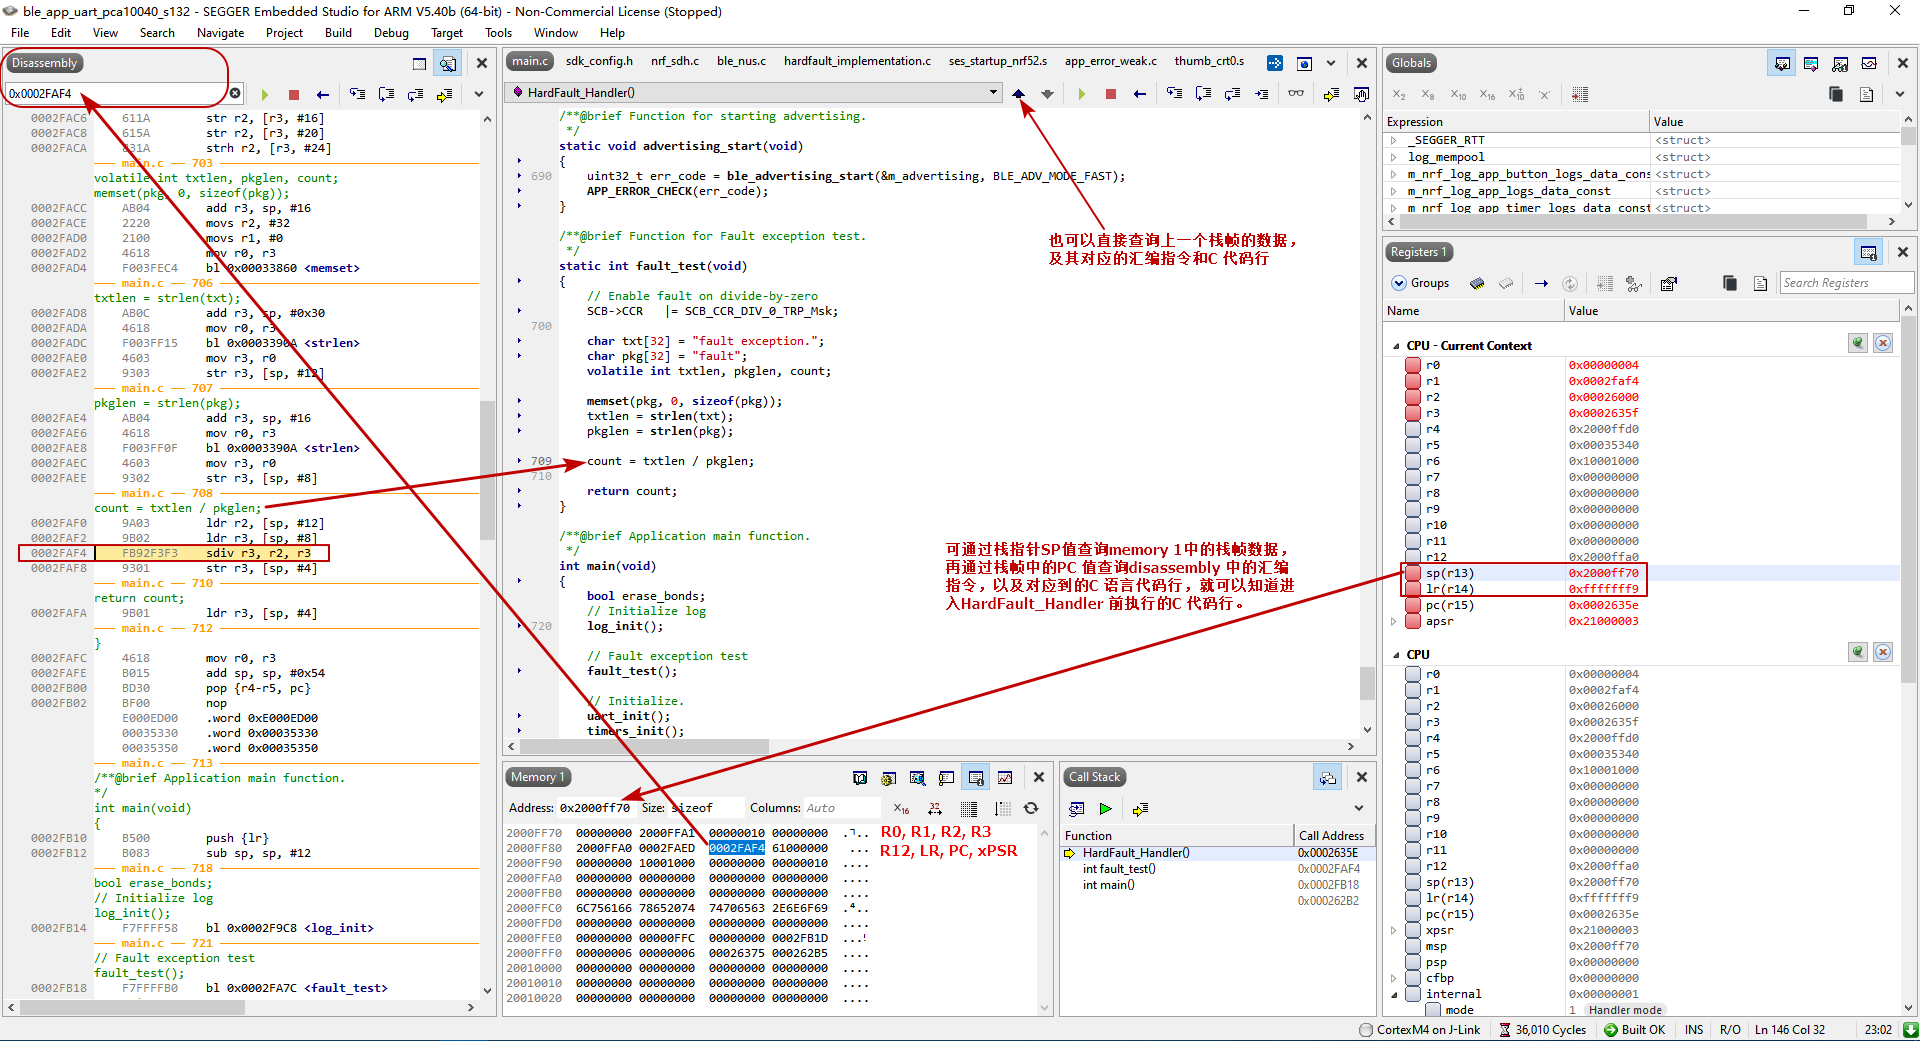Screen dimensions: 1920x1041
Task: Collapse the Groups dropdown in Registers 1
Action: [1398, 283]
